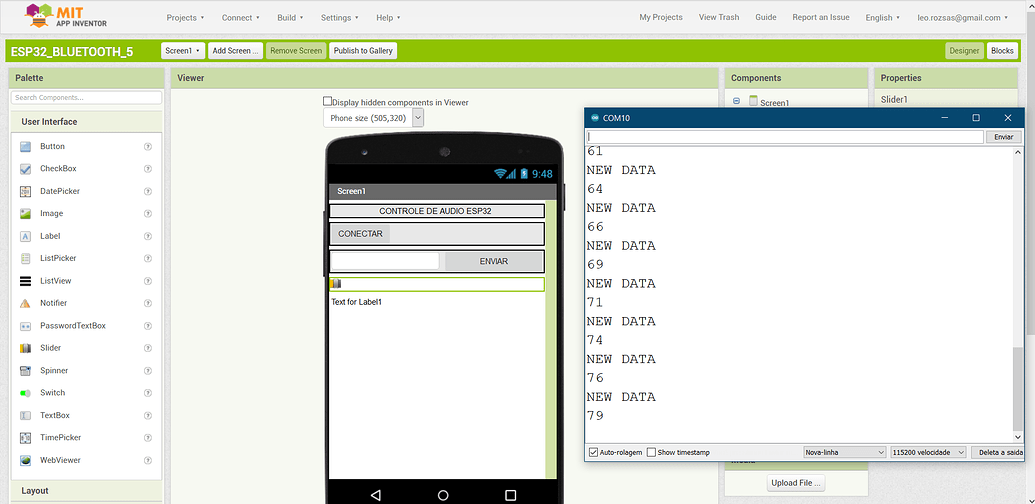Switch to Designer view

click(964, 51)
